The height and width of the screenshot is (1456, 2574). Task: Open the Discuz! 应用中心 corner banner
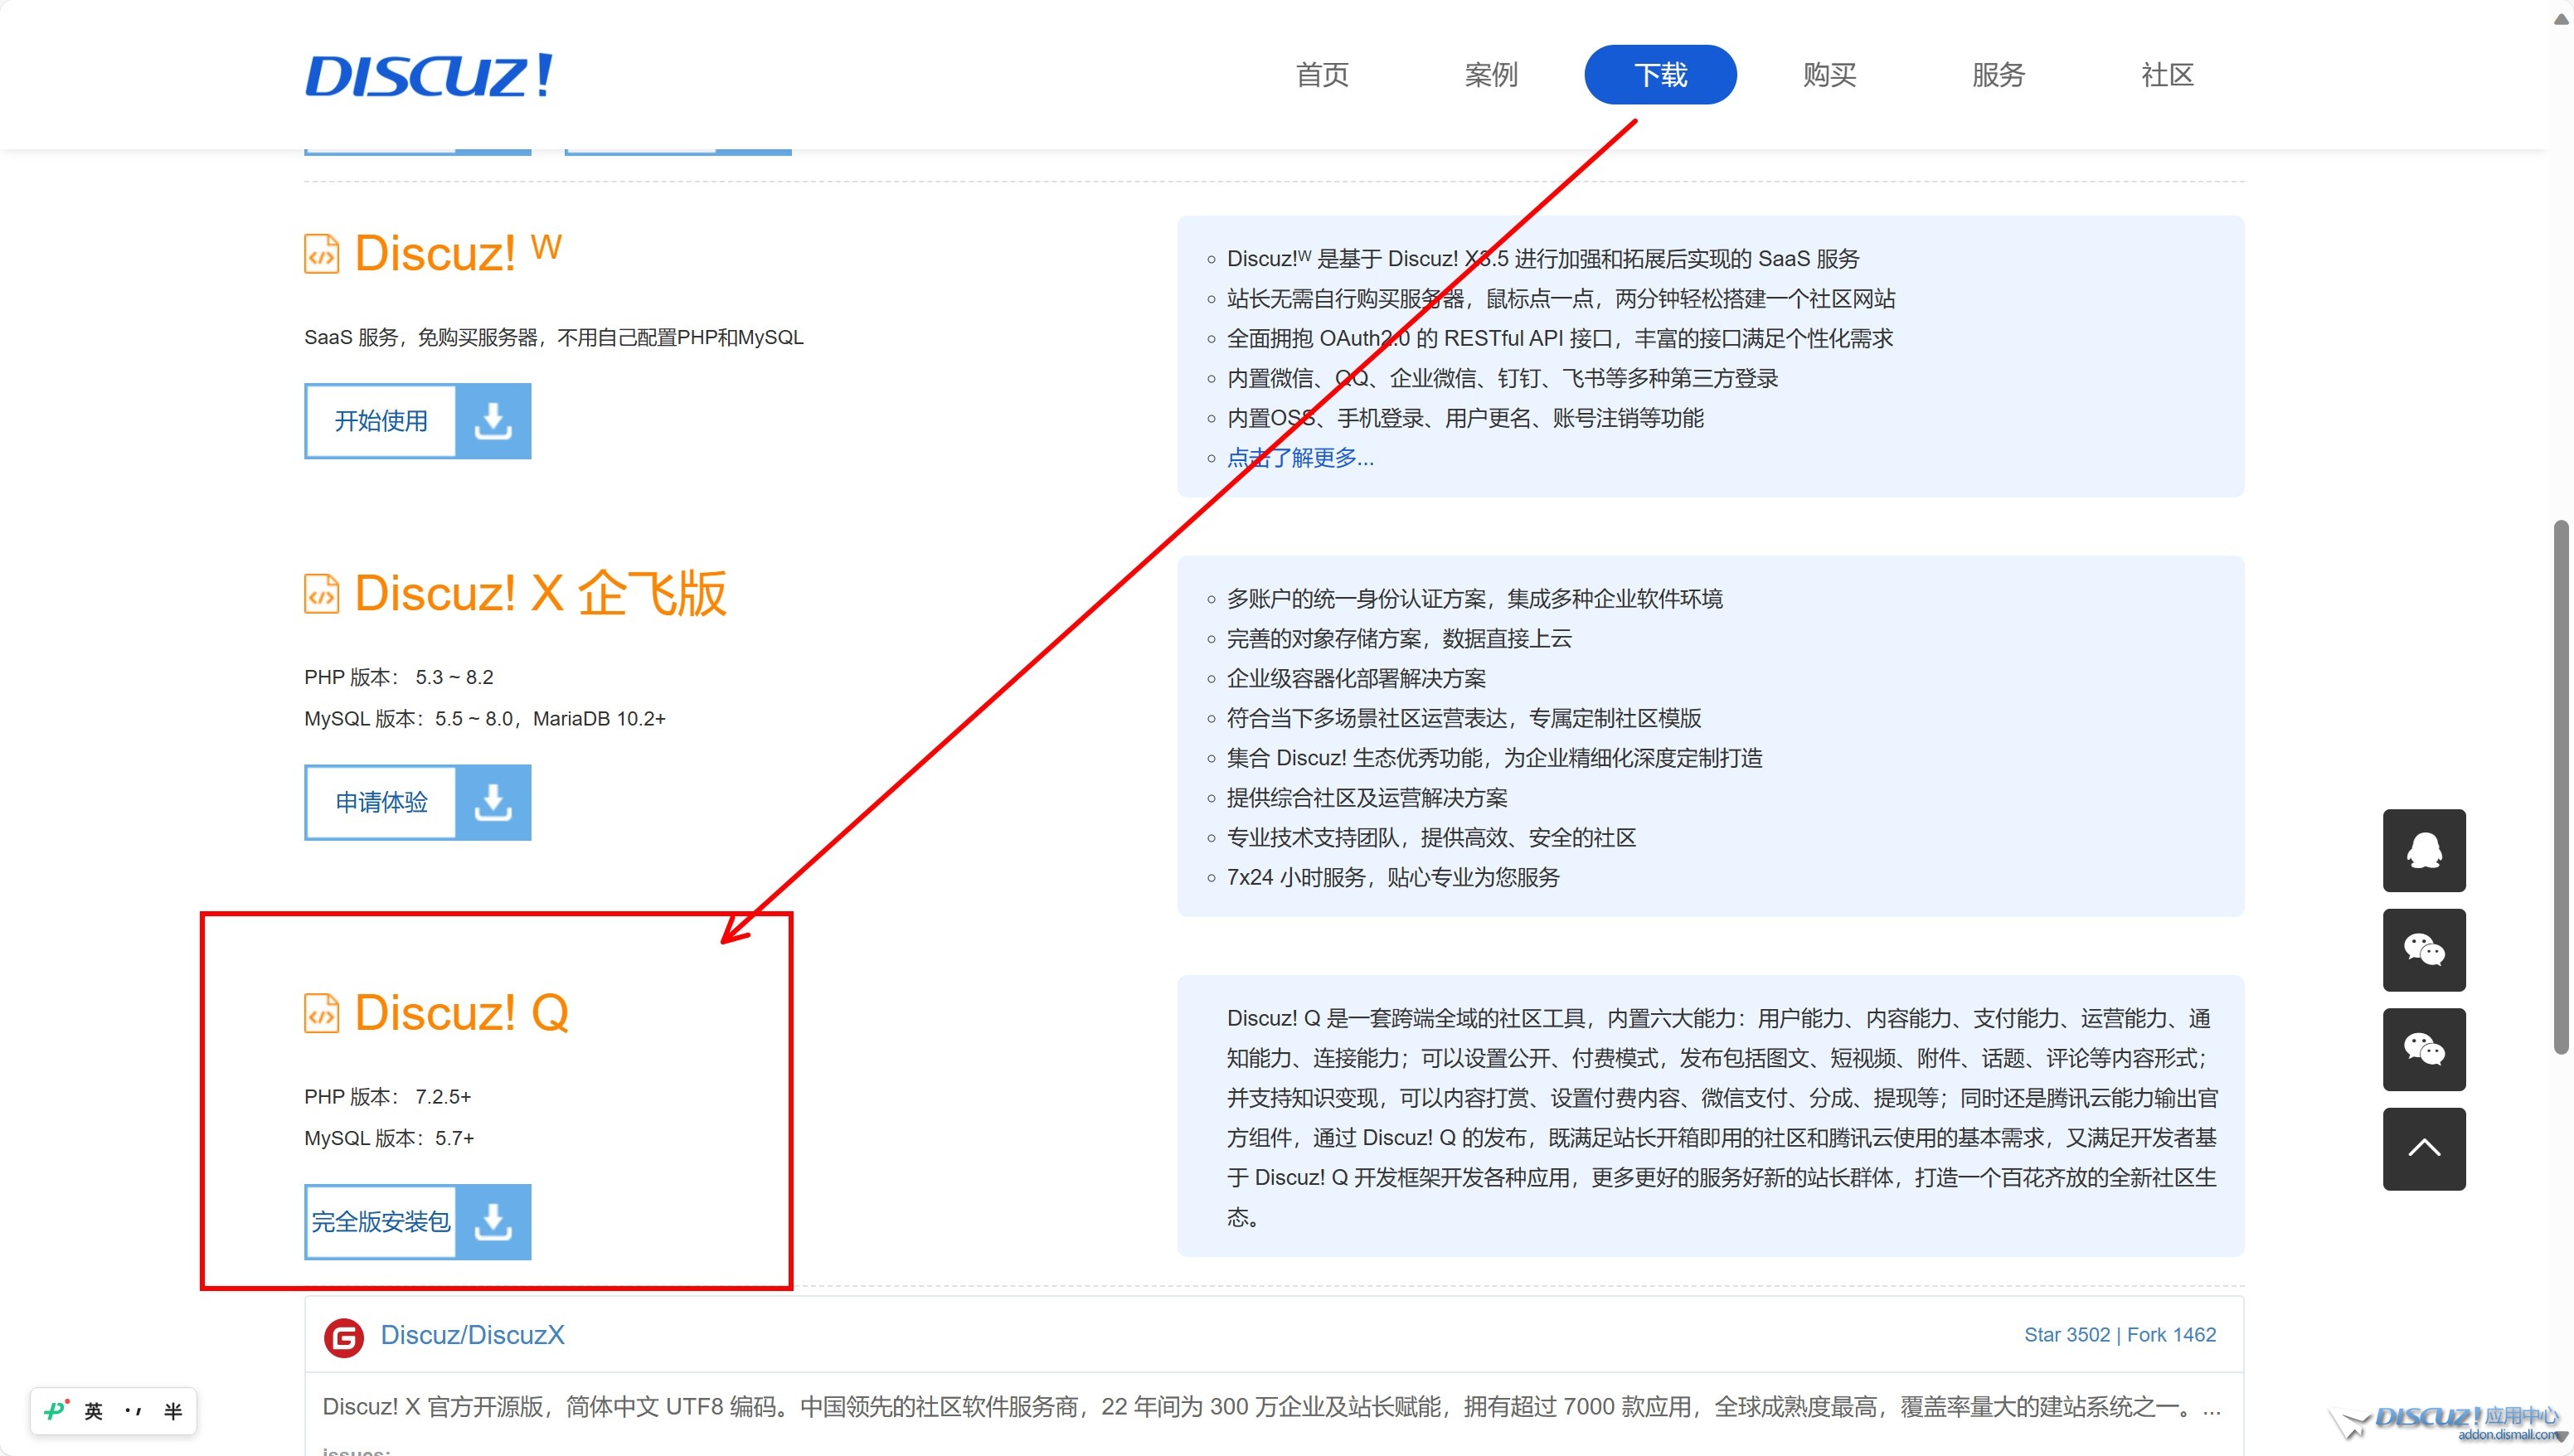(x=2445, y=1422)
